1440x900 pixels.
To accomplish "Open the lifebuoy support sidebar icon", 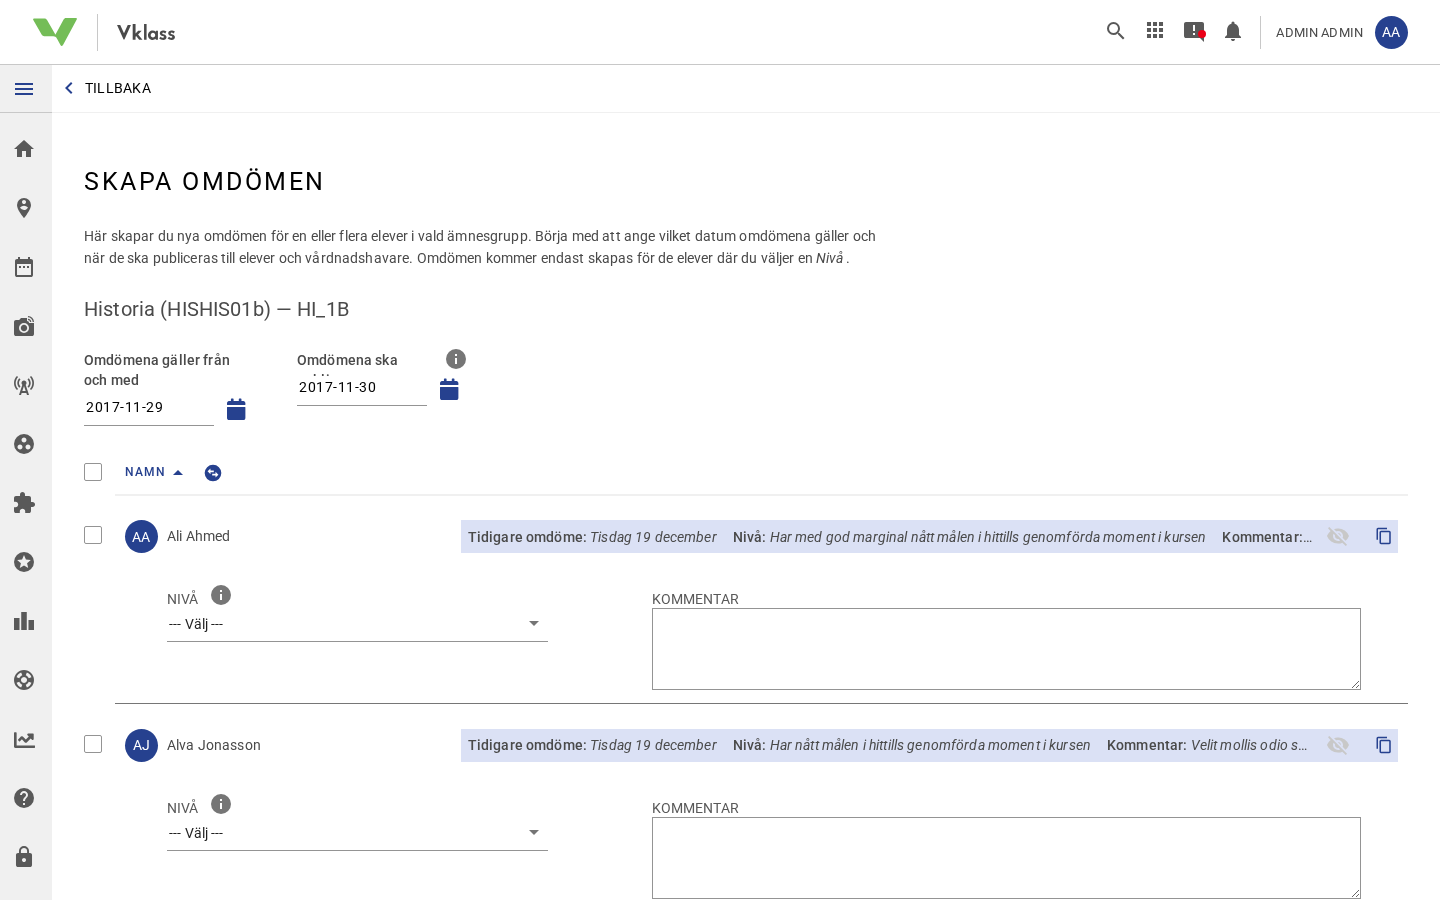I will (24, 680).
